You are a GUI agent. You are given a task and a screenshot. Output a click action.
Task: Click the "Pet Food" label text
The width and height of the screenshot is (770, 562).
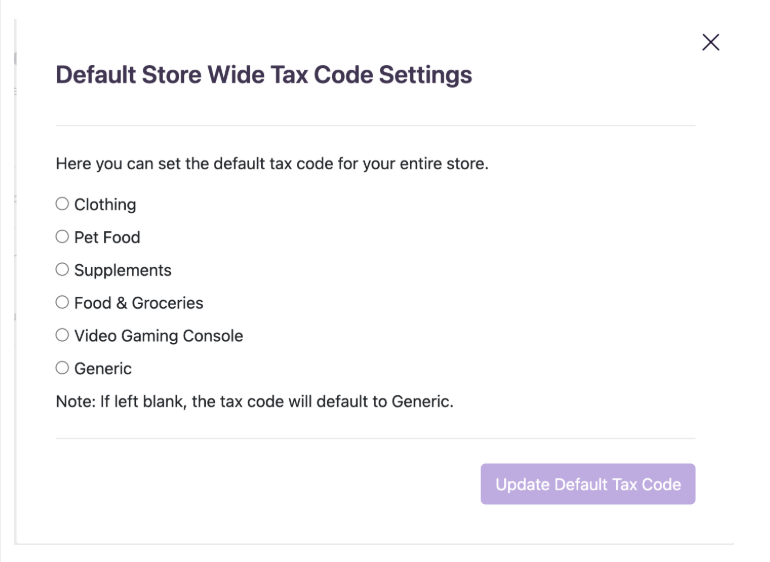[x=107, y=238]
